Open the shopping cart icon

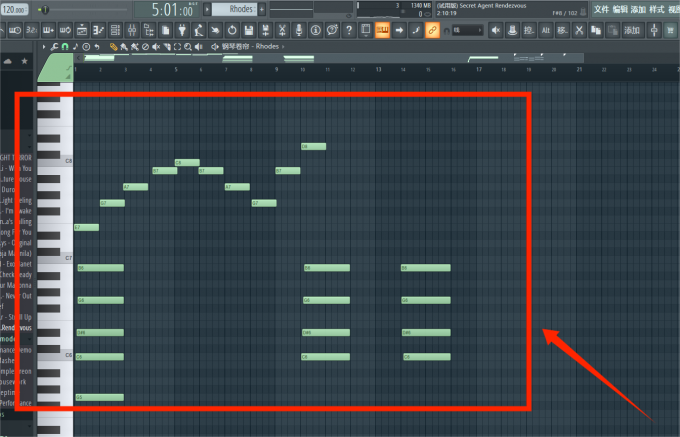click(671, 30)
